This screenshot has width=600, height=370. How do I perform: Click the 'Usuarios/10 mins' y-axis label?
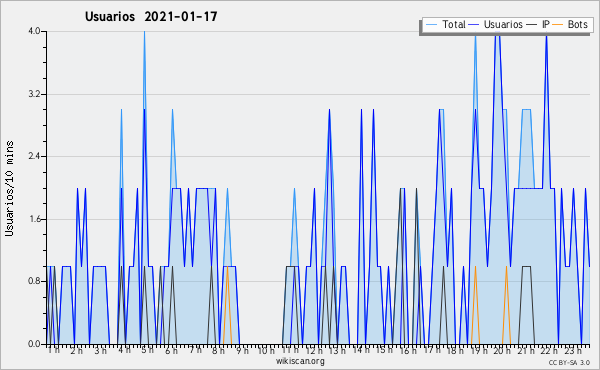coord(9,188)
